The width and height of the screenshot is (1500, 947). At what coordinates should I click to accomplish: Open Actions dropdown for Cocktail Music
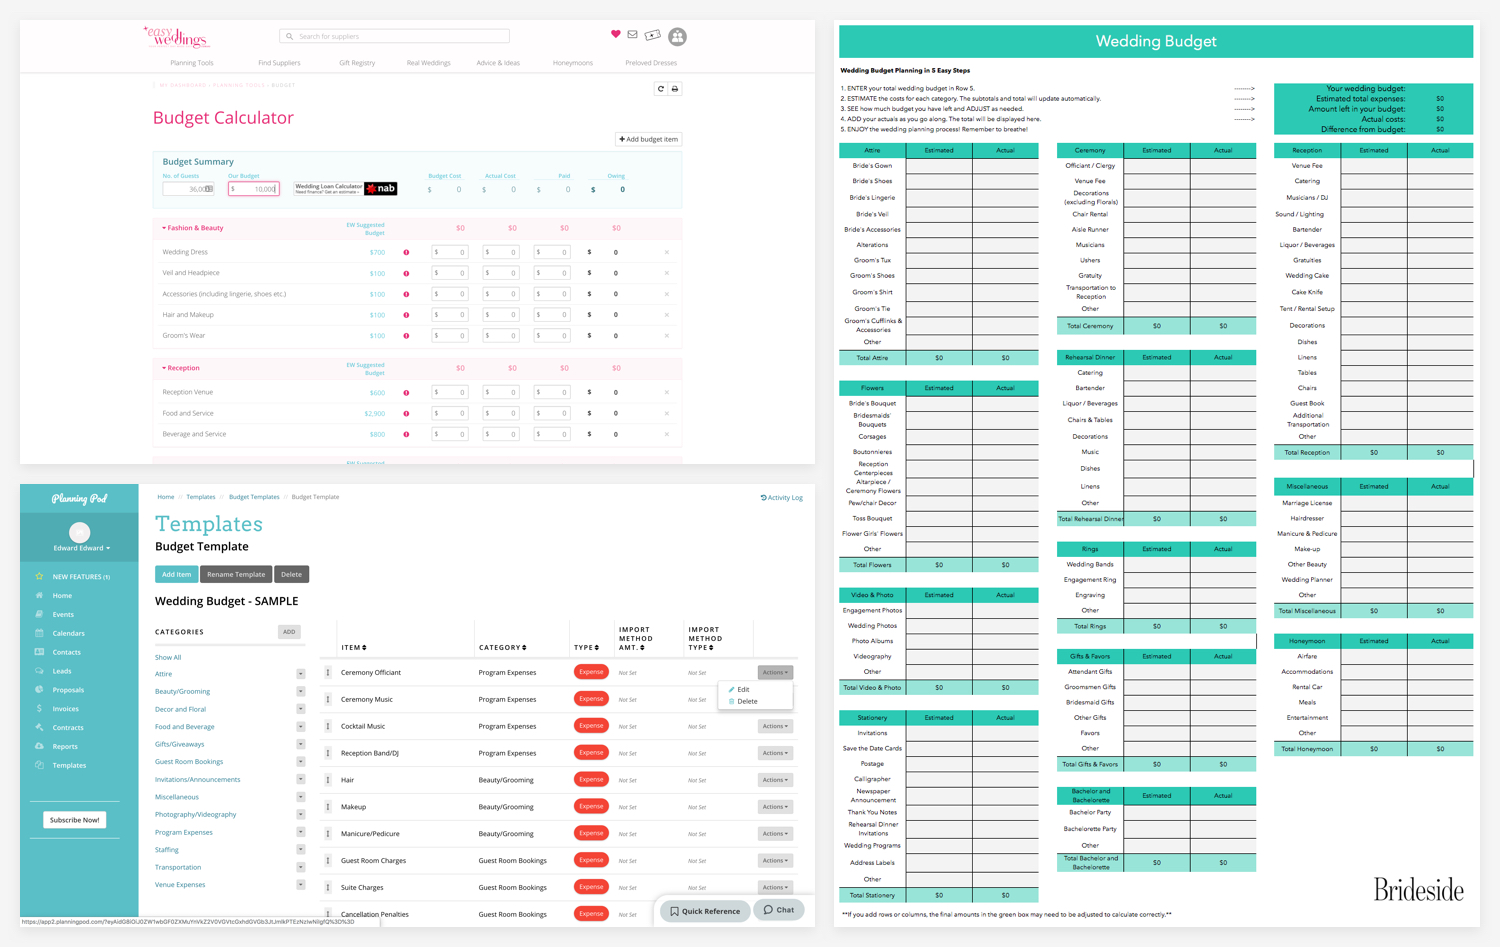coord(775,726)
